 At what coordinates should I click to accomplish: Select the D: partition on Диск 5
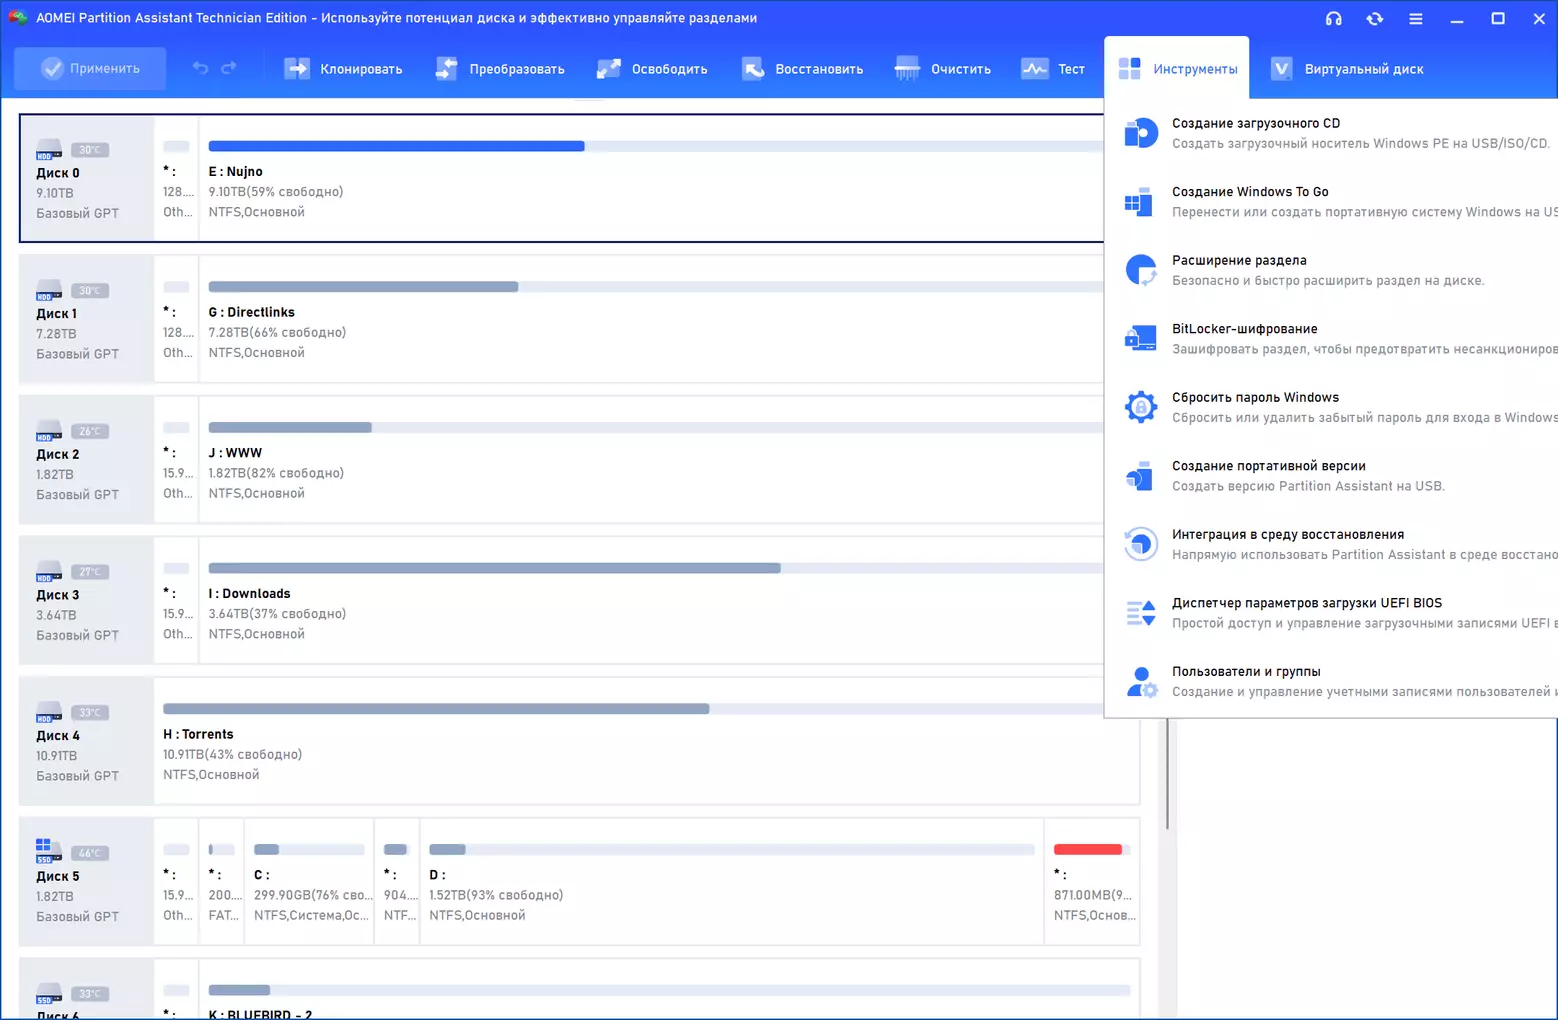point(732,881)
